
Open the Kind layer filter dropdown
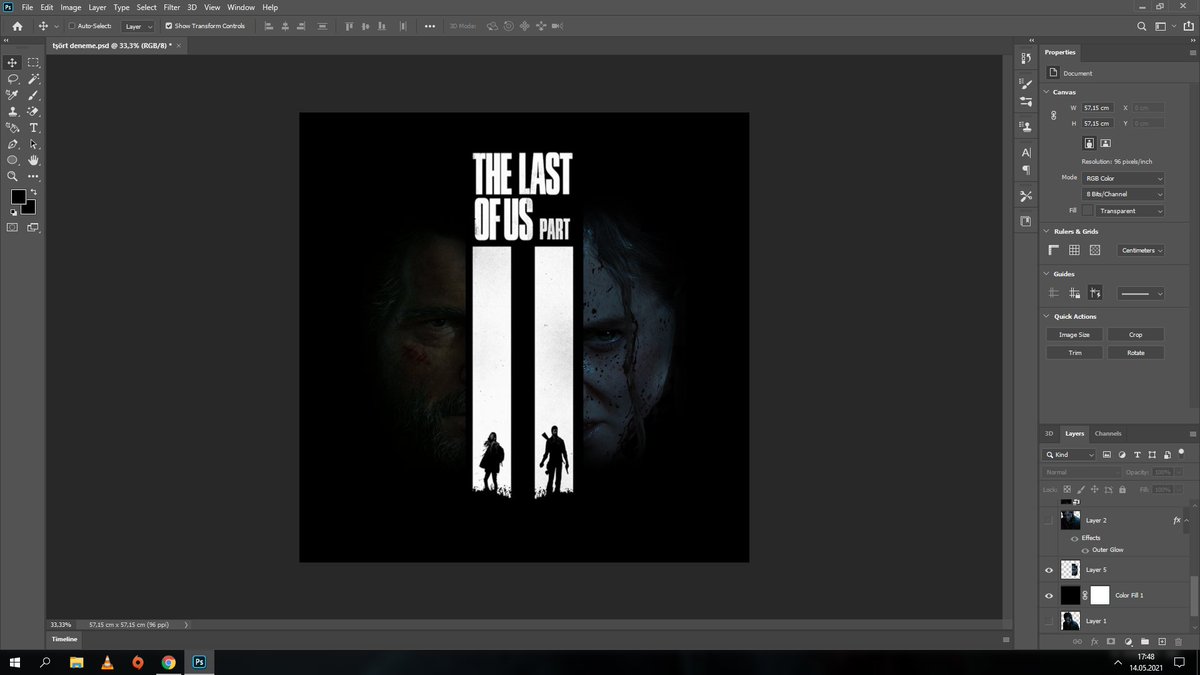pos(1070,454)
